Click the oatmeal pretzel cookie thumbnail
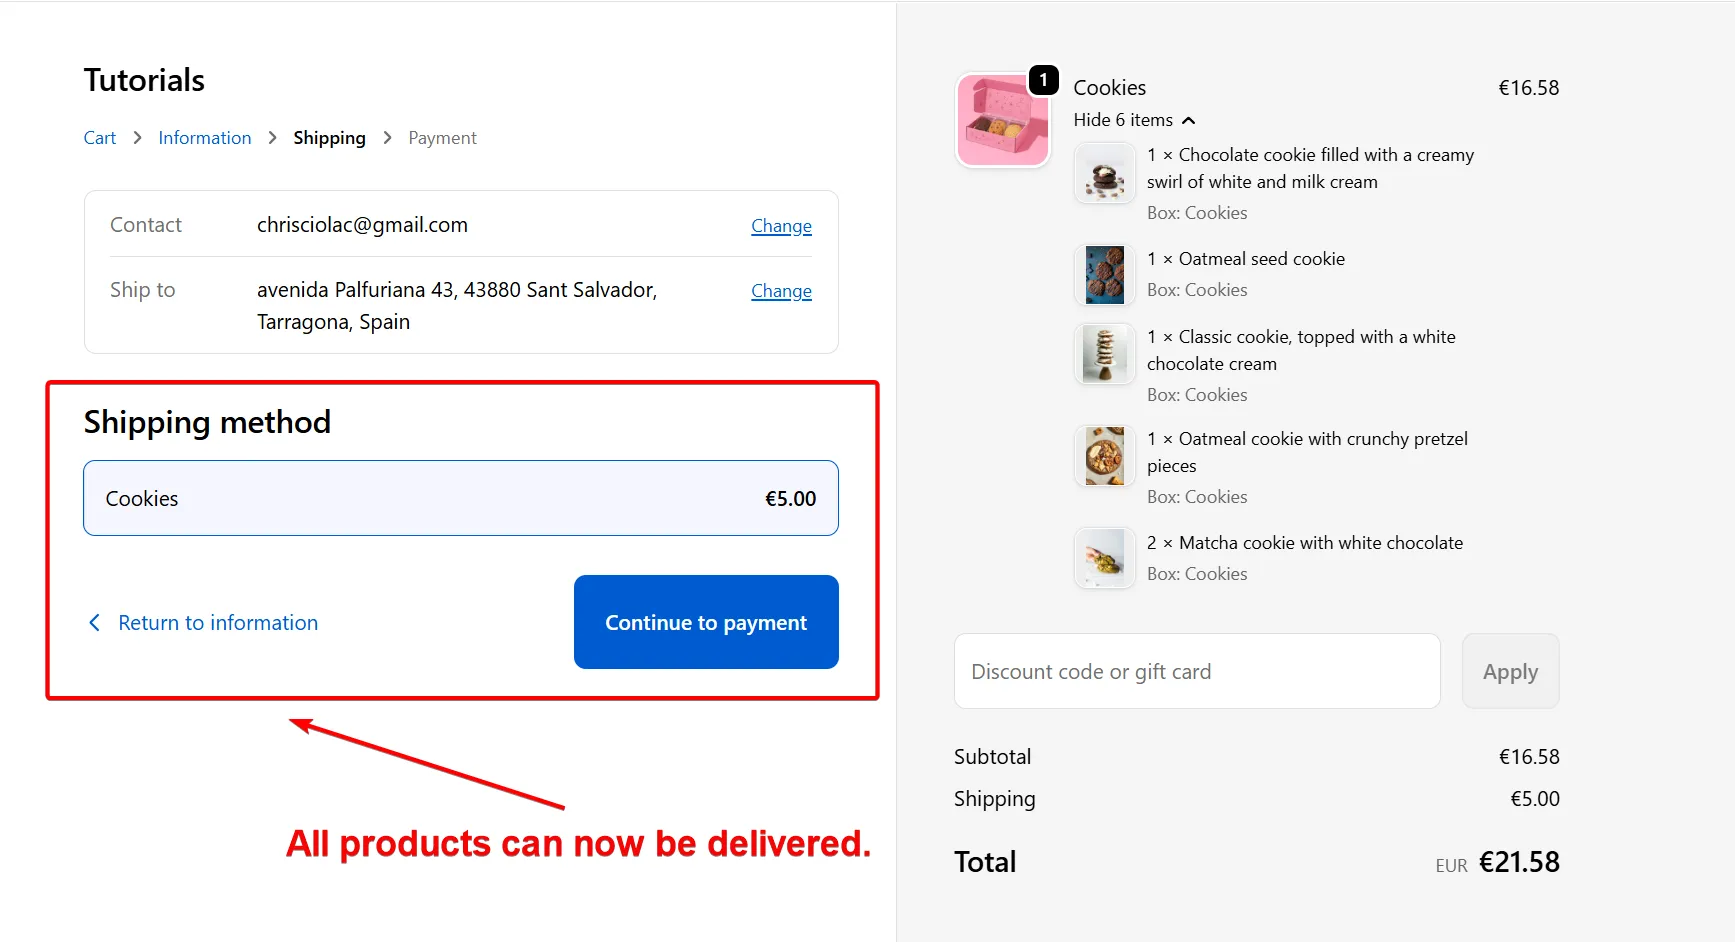This screenshot has height=942, width=1735. (x=1103, y=456)
